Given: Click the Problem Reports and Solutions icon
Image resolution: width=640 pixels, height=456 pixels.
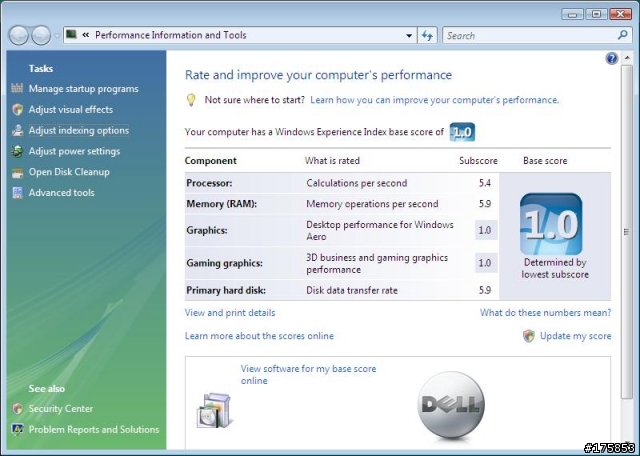Looking at the screenshot, I should point(17,429).
